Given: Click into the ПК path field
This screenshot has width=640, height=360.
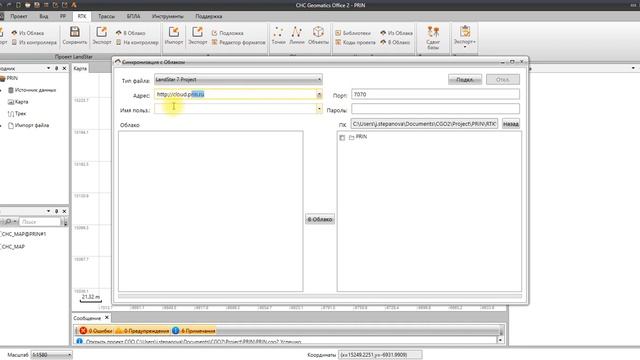Looking at the screenshot, I should point(424,123).
